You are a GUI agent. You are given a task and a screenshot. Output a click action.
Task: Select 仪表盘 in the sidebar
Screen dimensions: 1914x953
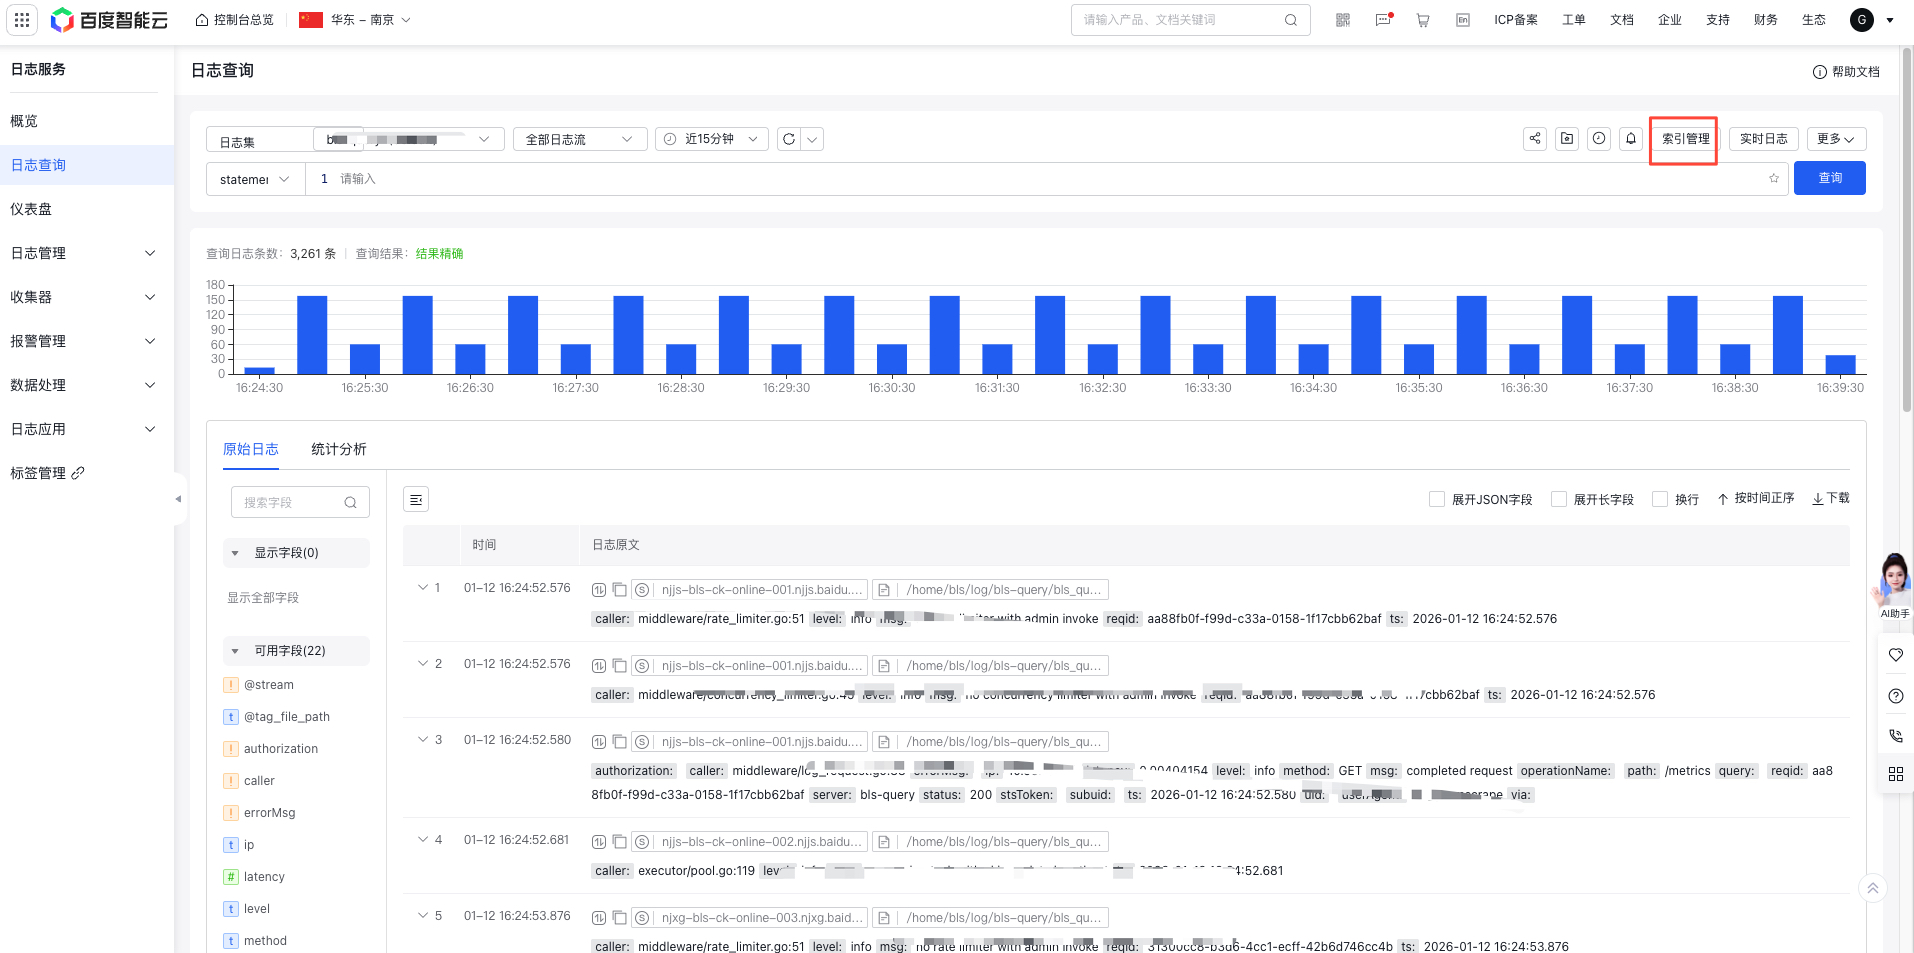click(31, 209)
